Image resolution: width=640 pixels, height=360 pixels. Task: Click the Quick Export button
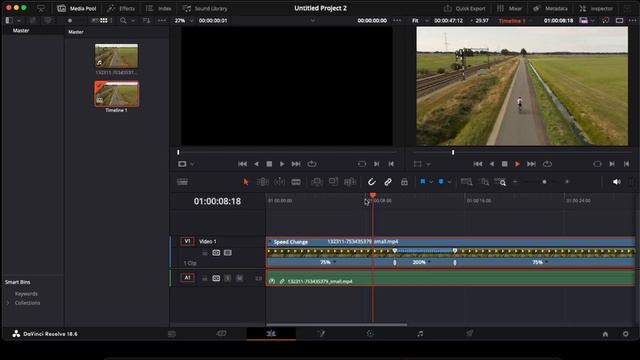click(464, 8)
